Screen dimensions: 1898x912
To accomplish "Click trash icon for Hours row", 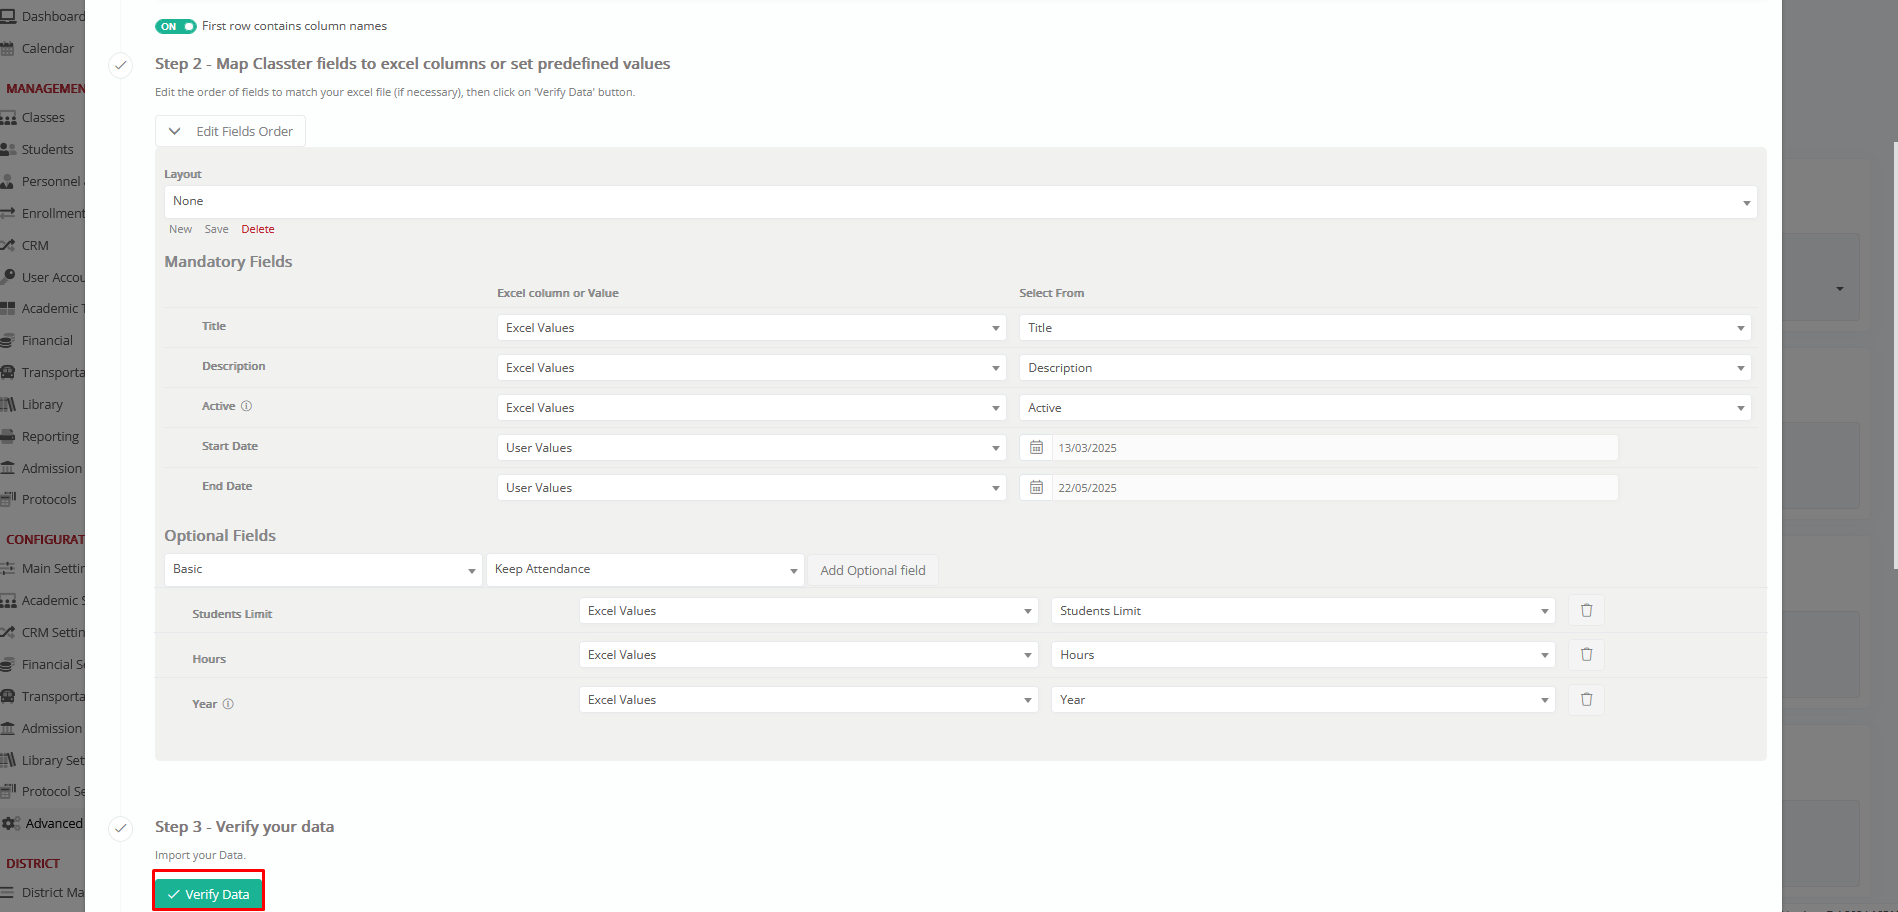I will pyautogui.click(x=1586, y=655).
